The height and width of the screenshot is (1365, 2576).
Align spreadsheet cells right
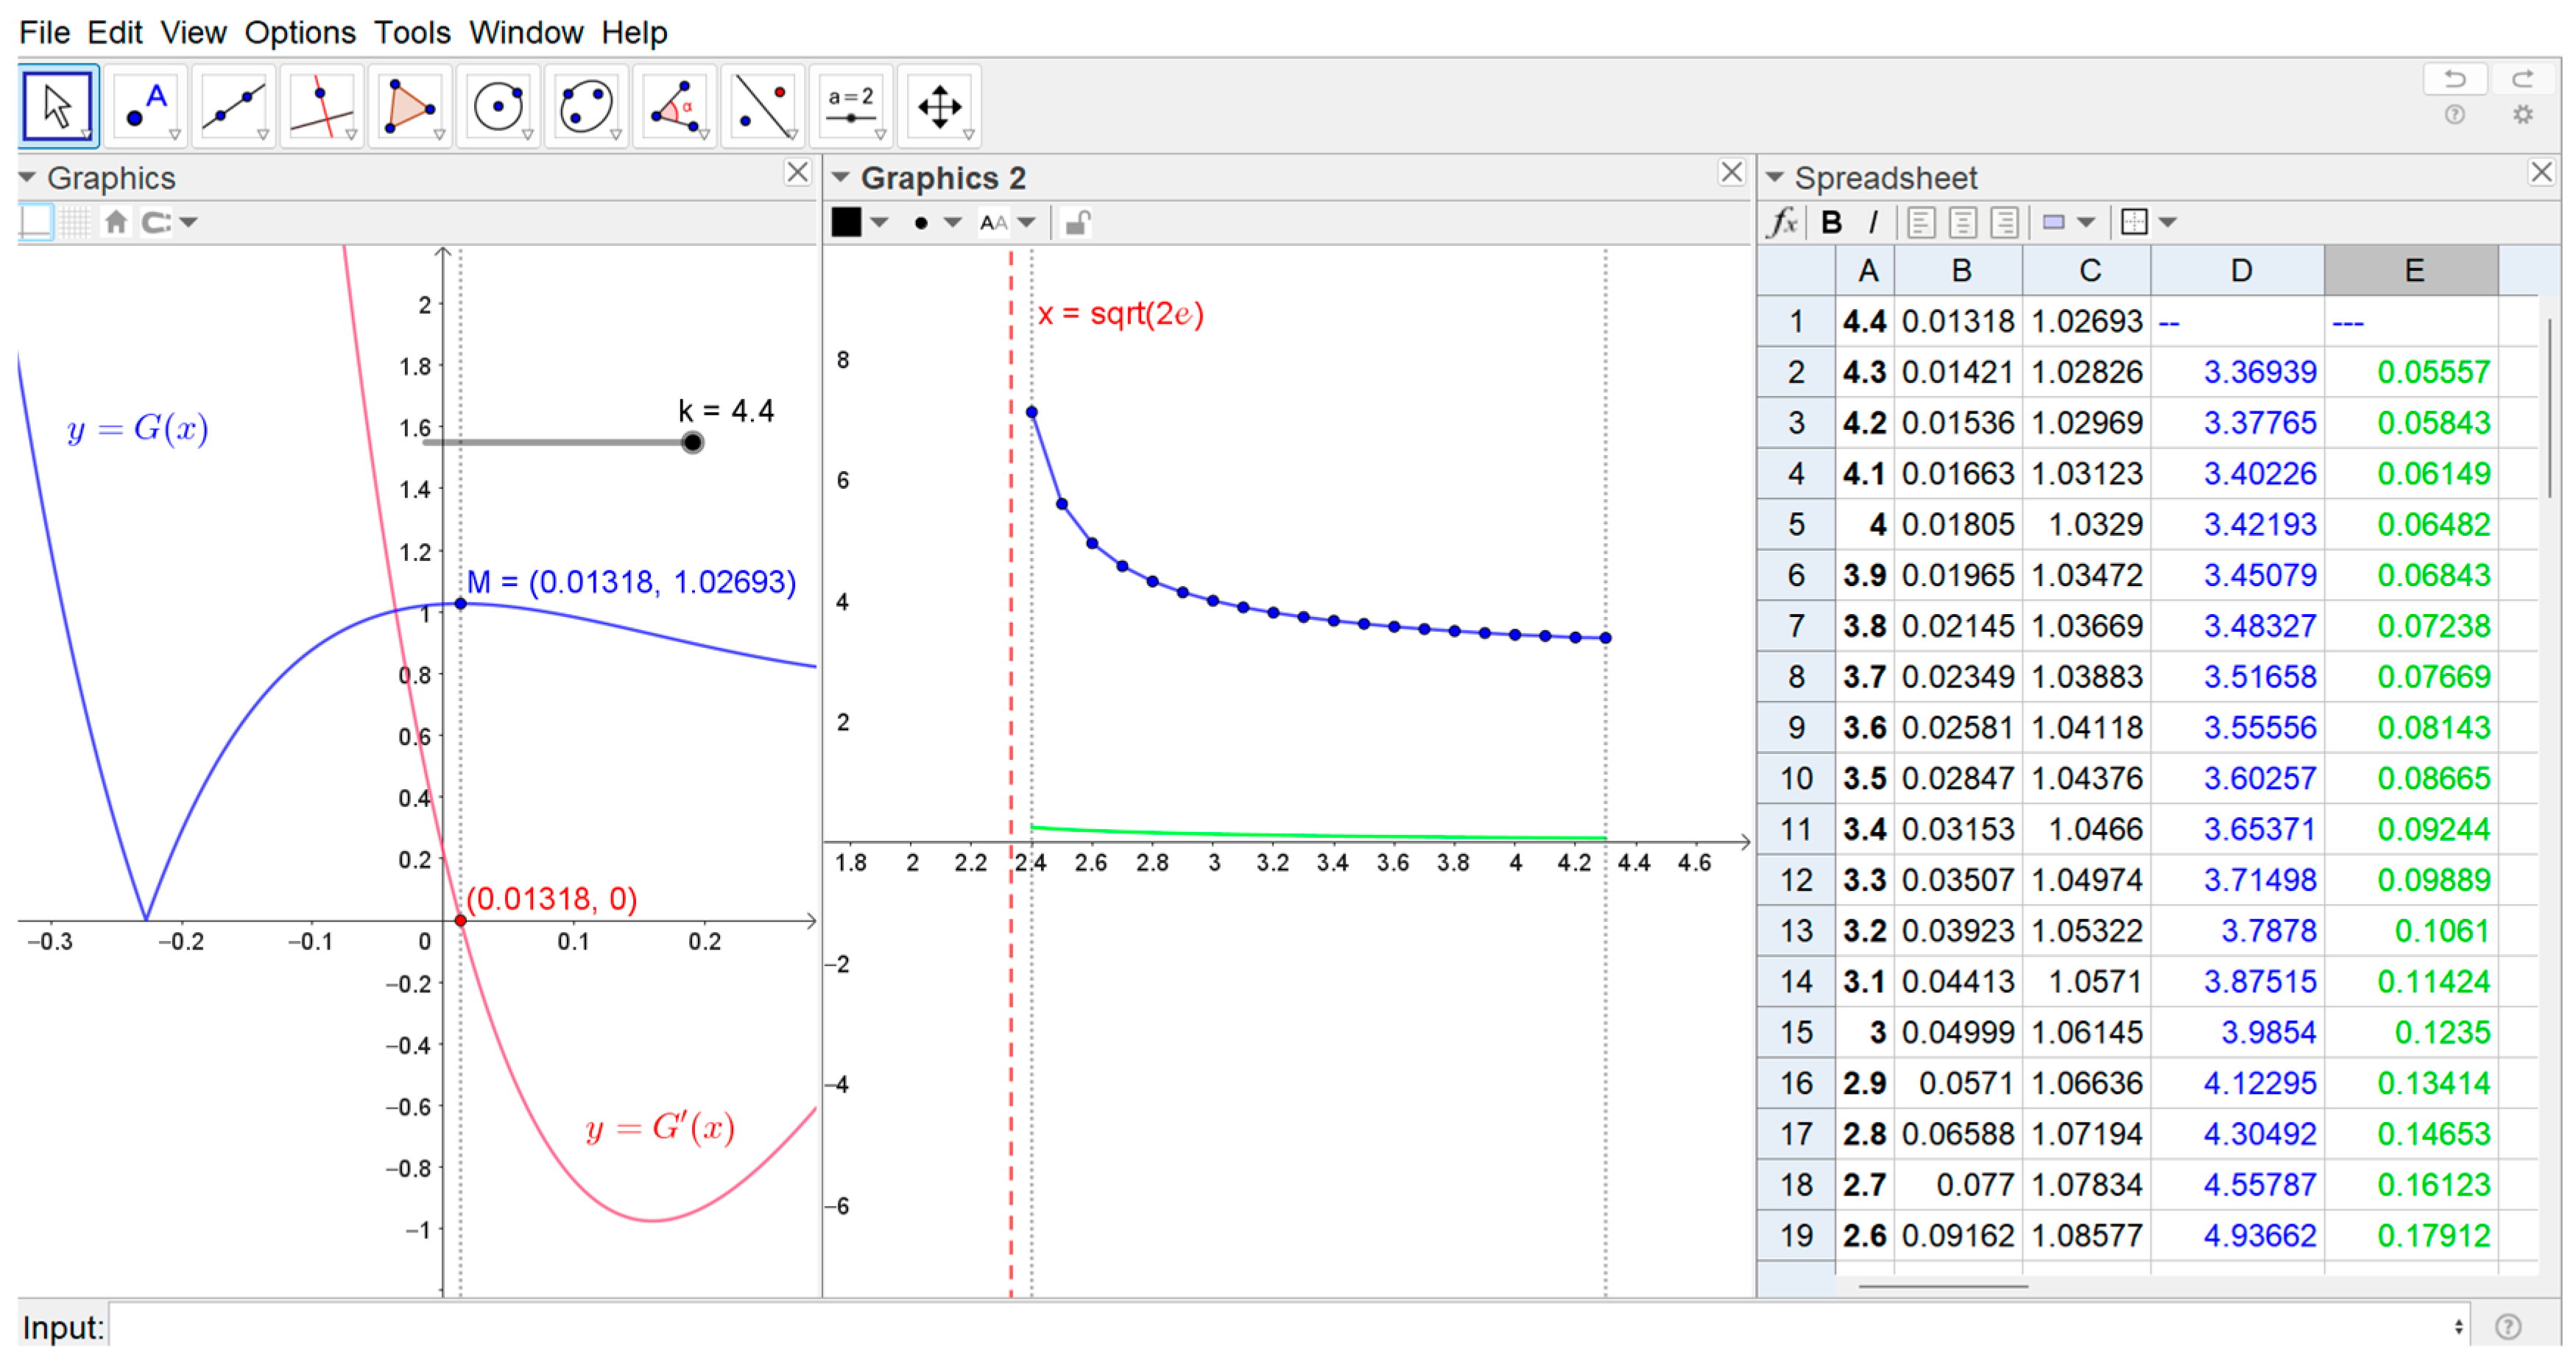point(2005,222)
